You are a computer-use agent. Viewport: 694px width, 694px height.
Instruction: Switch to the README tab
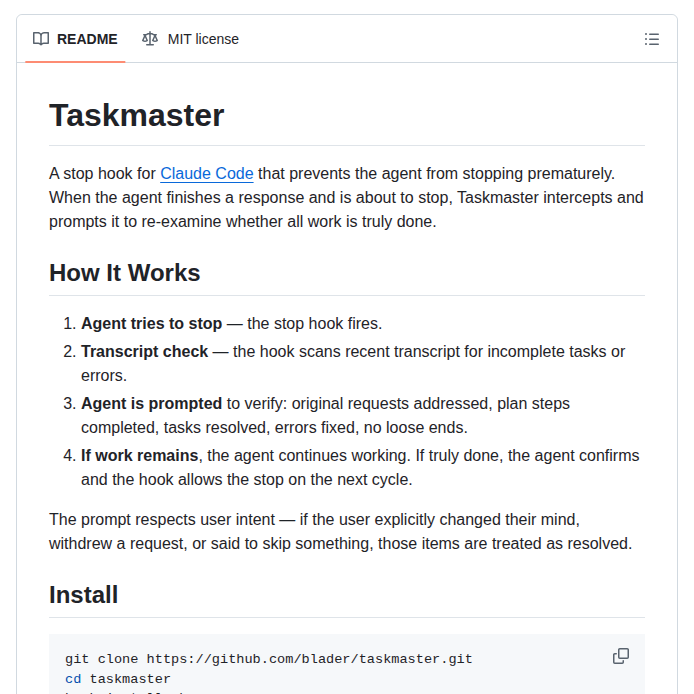coord(75,39)
